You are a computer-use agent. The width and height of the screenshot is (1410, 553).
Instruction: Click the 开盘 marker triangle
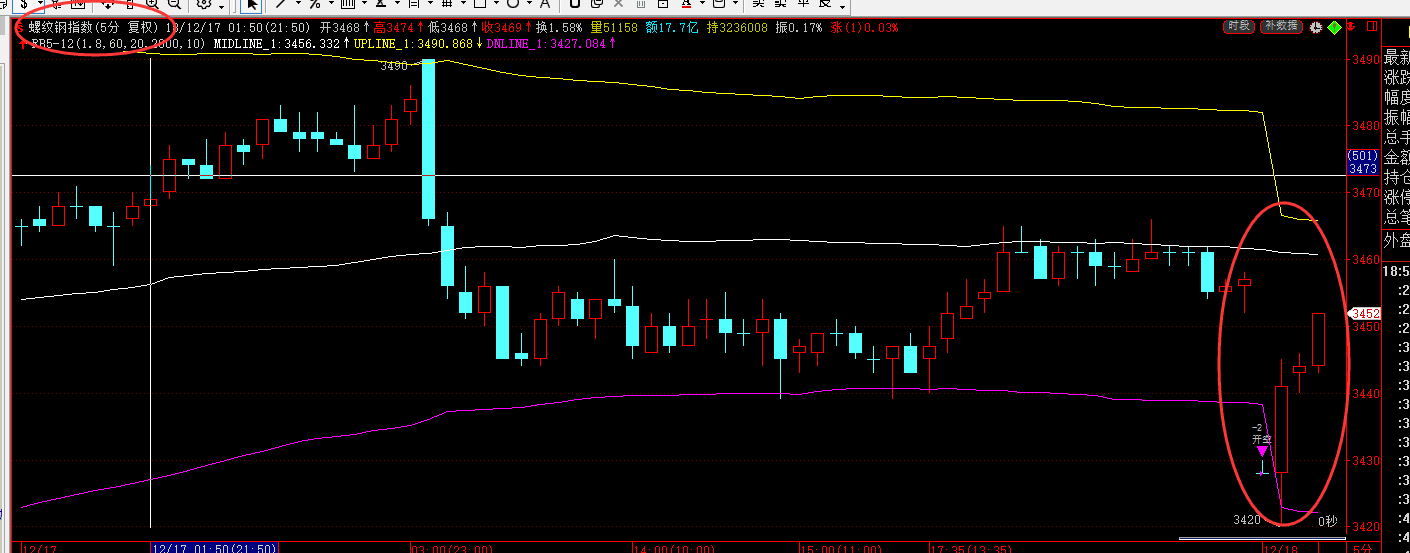1262,452
